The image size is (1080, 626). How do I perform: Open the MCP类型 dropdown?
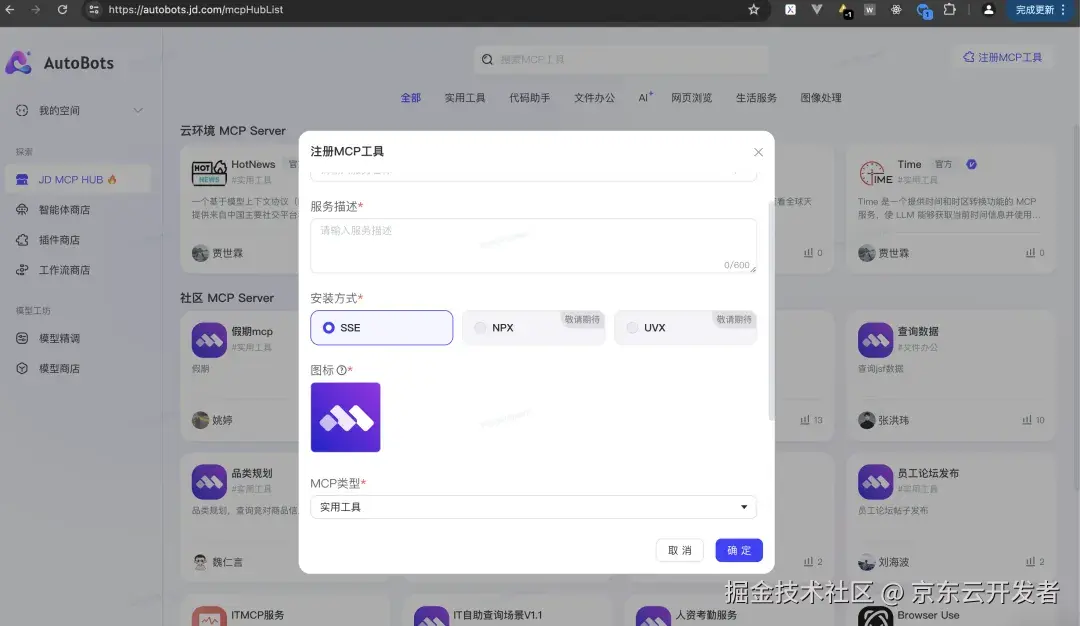point(533,507)
